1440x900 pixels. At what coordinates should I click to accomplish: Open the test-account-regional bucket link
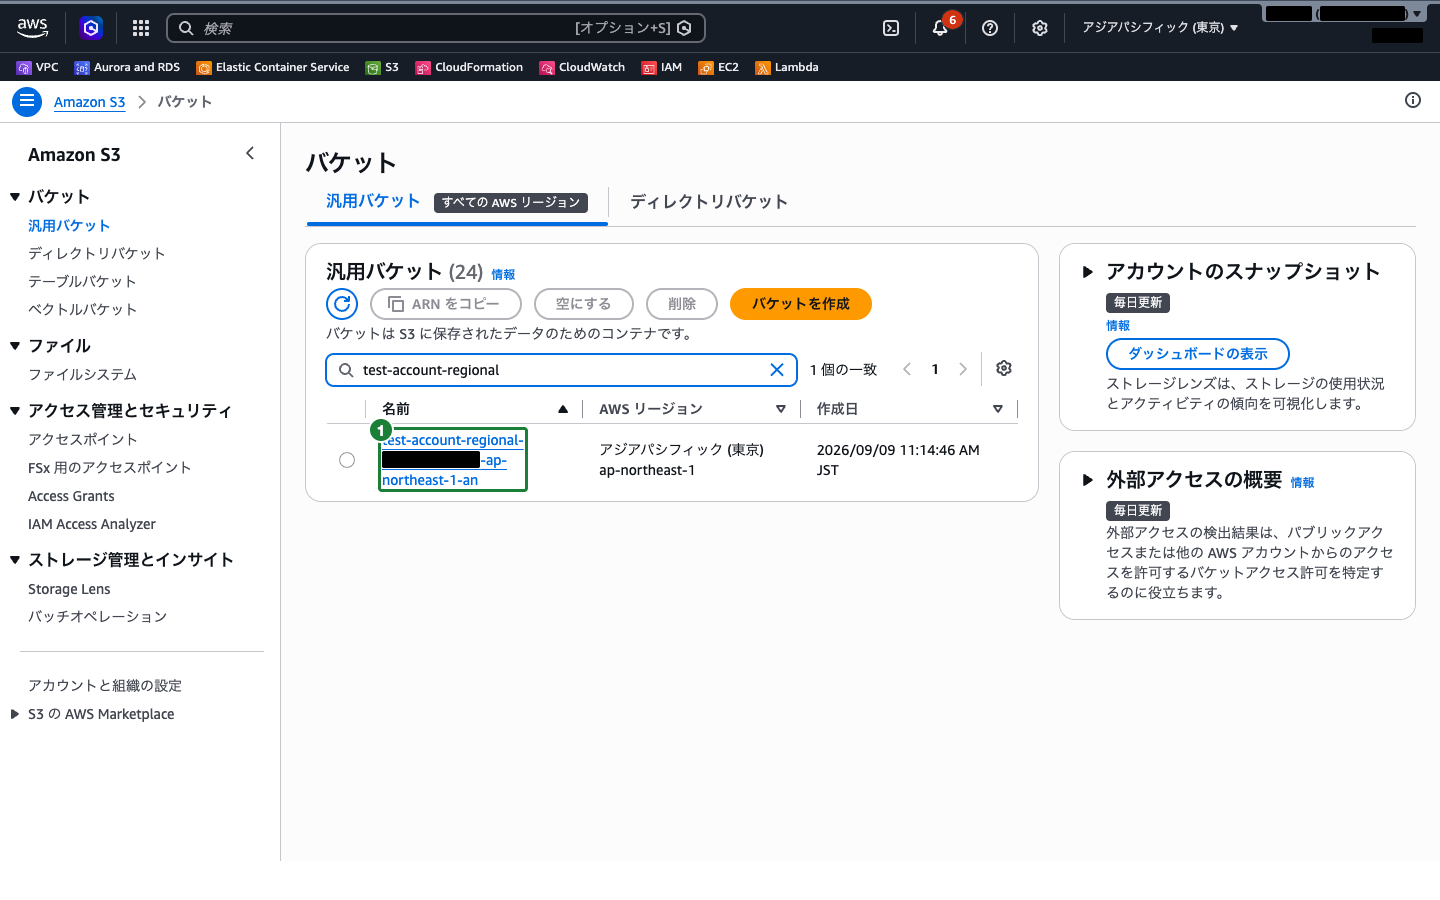(x=452, y=460)
